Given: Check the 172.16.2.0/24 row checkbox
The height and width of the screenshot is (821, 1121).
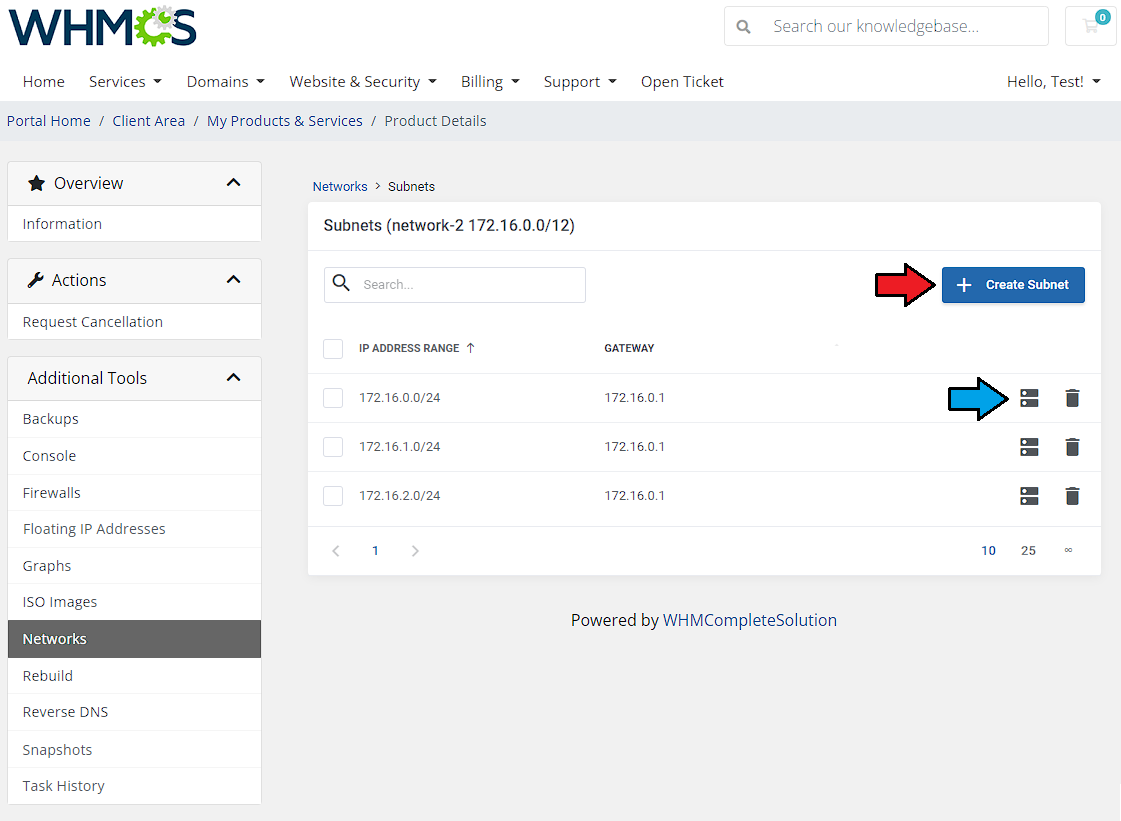Looking at the screenshot, I should (333, 496).
